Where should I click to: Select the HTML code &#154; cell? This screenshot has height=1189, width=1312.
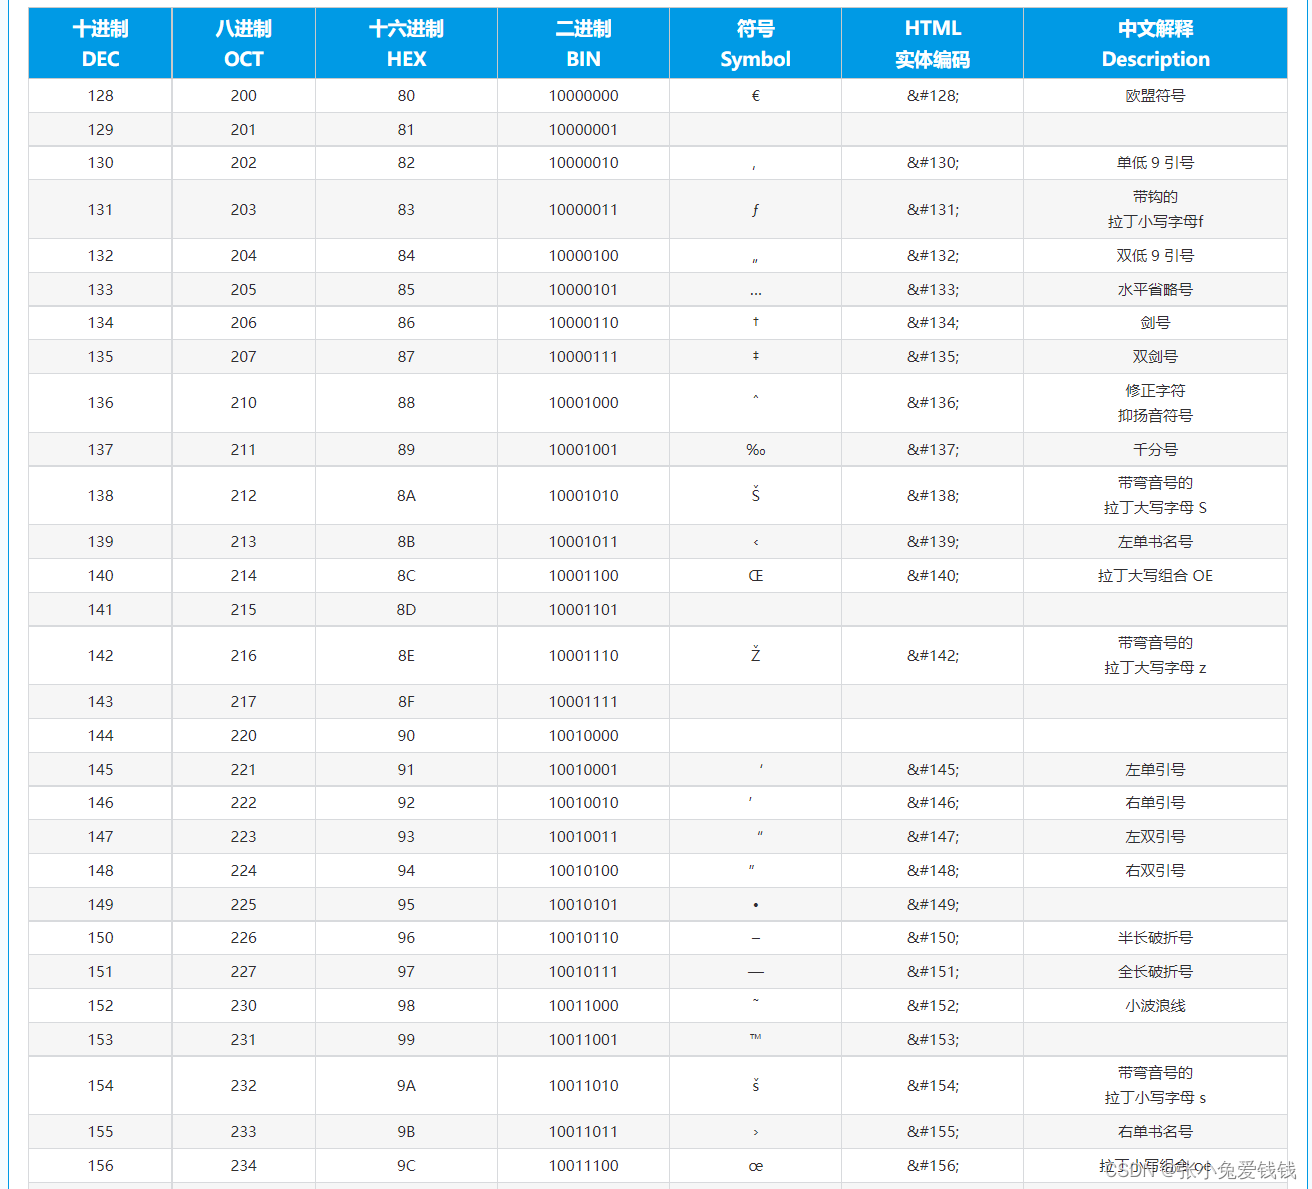pyautogui.click(x=932, y=1086)
